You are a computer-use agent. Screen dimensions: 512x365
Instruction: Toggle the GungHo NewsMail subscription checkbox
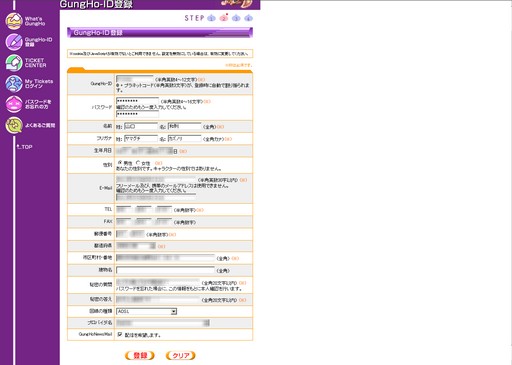pos(120,334)
